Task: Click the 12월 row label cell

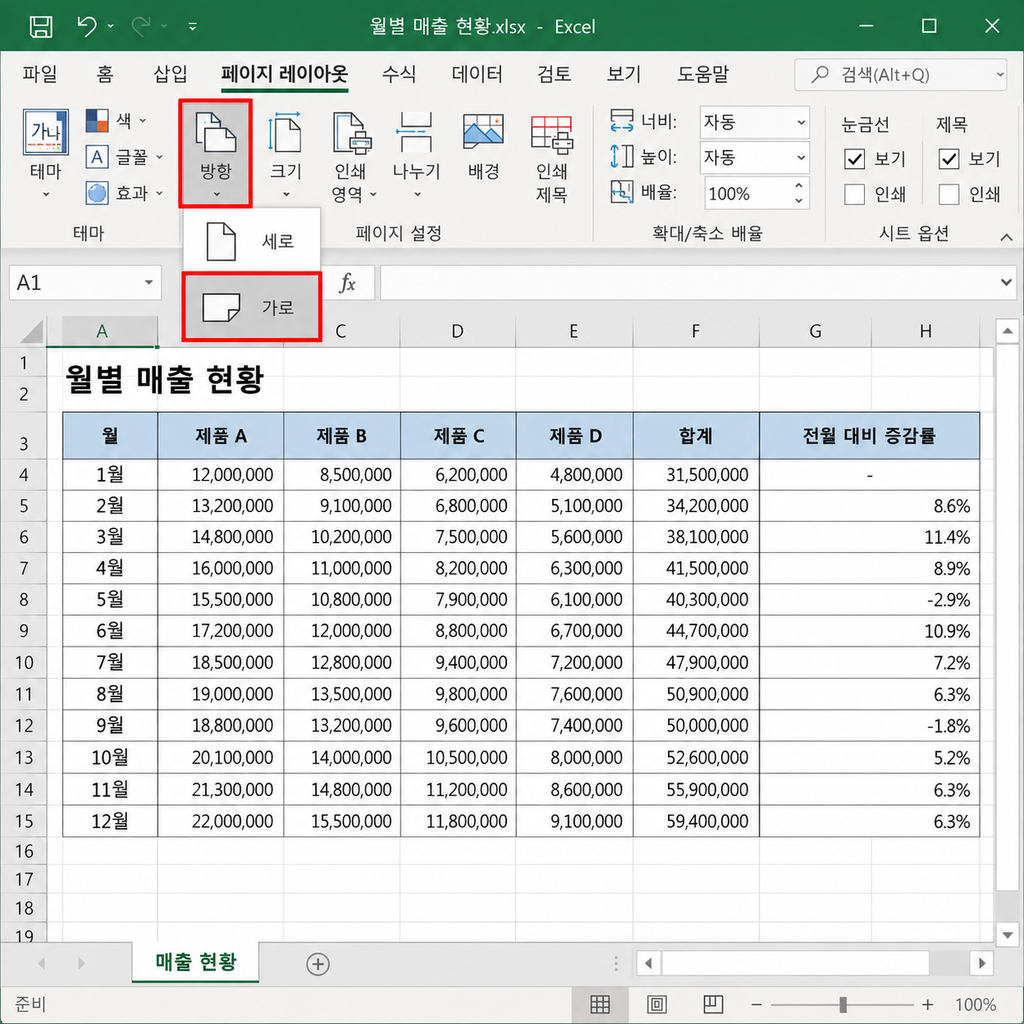Action: [110, 821]
